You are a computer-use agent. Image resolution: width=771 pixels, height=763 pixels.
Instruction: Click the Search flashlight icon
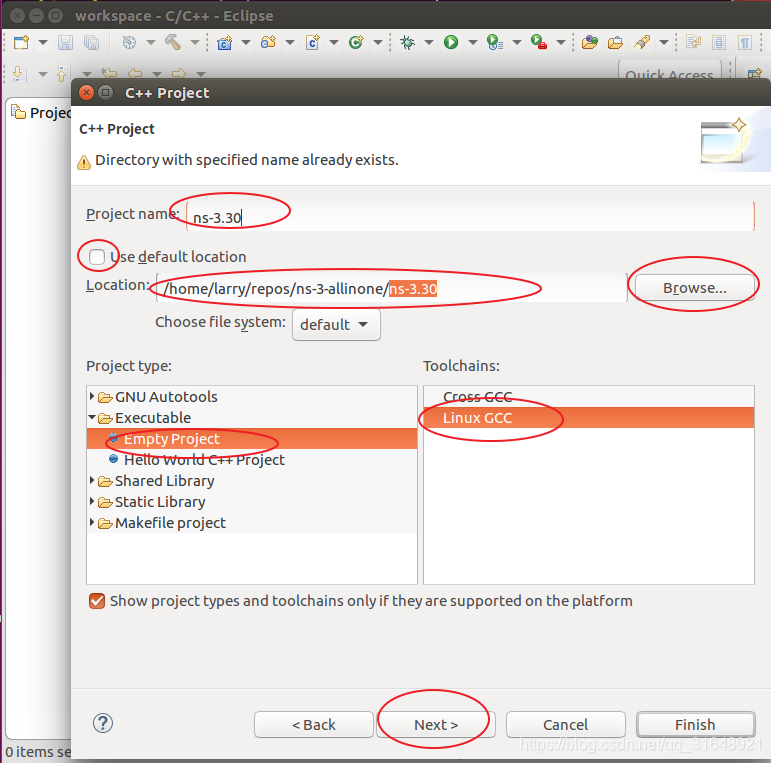click(x=642, y=42)
